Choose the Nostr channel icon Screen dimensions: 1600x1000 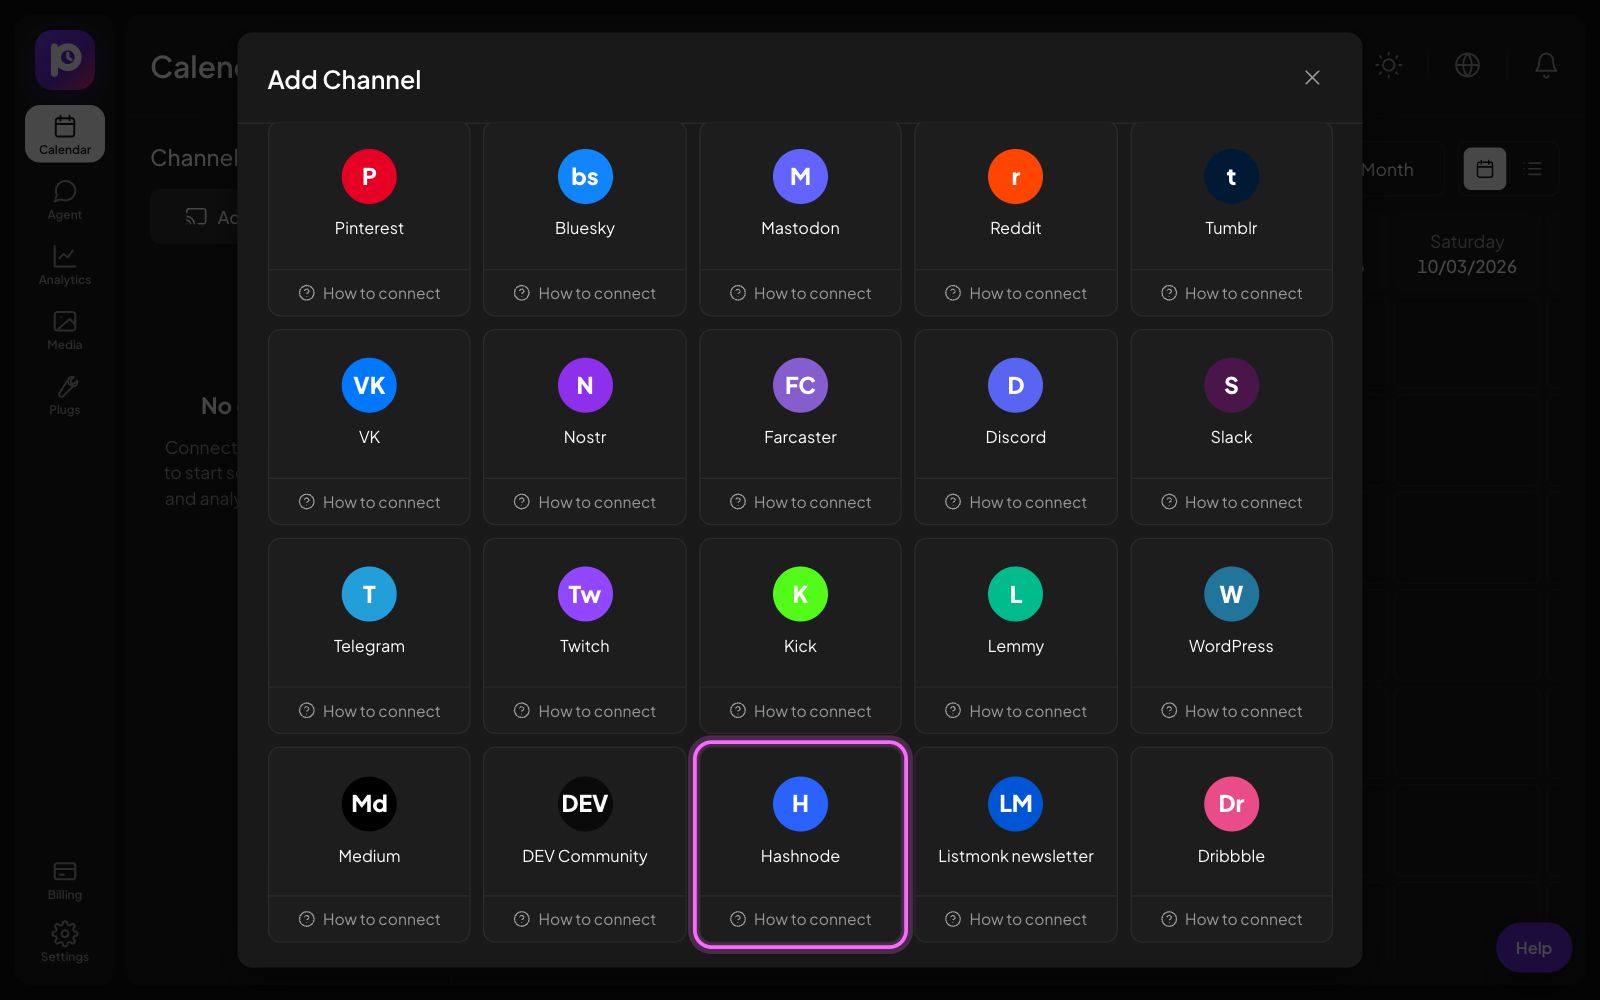click(x=585, y=385)
